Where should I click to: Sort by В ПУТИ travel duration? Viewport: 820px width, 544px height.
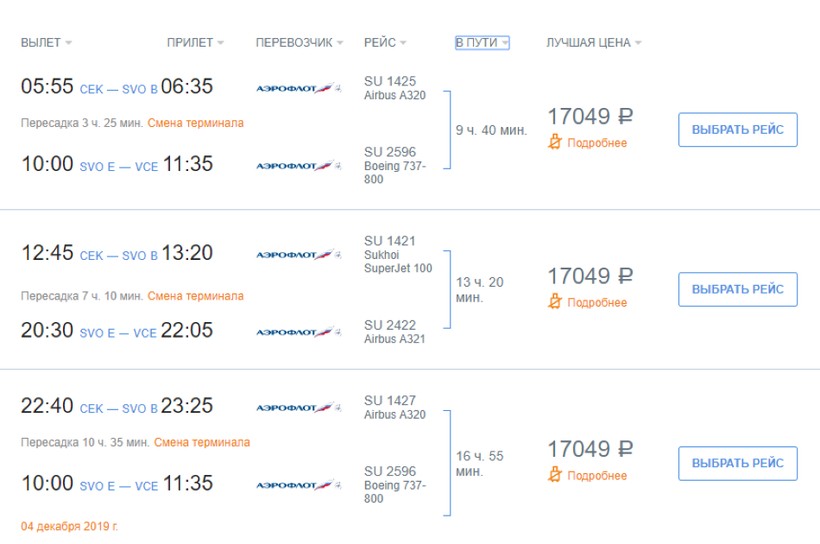482,43
